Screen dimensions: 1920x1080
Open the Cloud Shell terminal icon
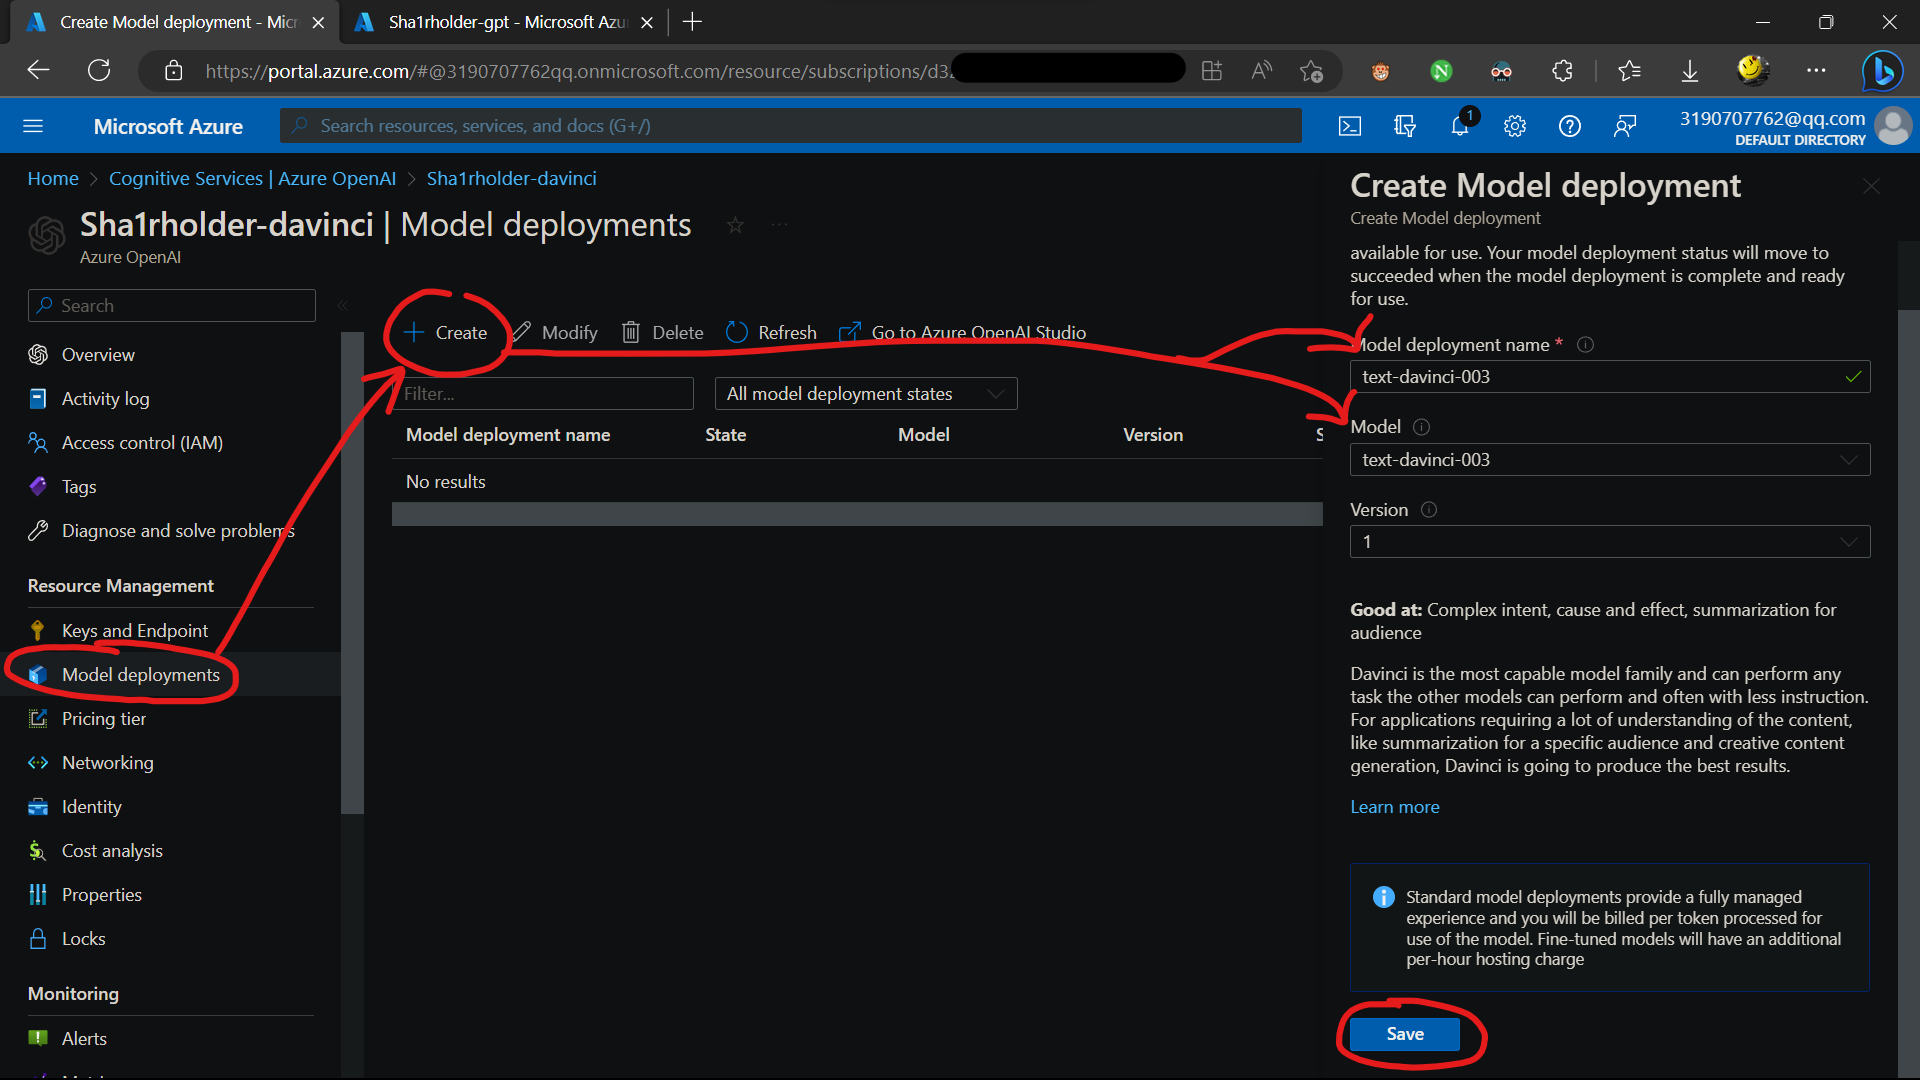[x=1349, y=126]
